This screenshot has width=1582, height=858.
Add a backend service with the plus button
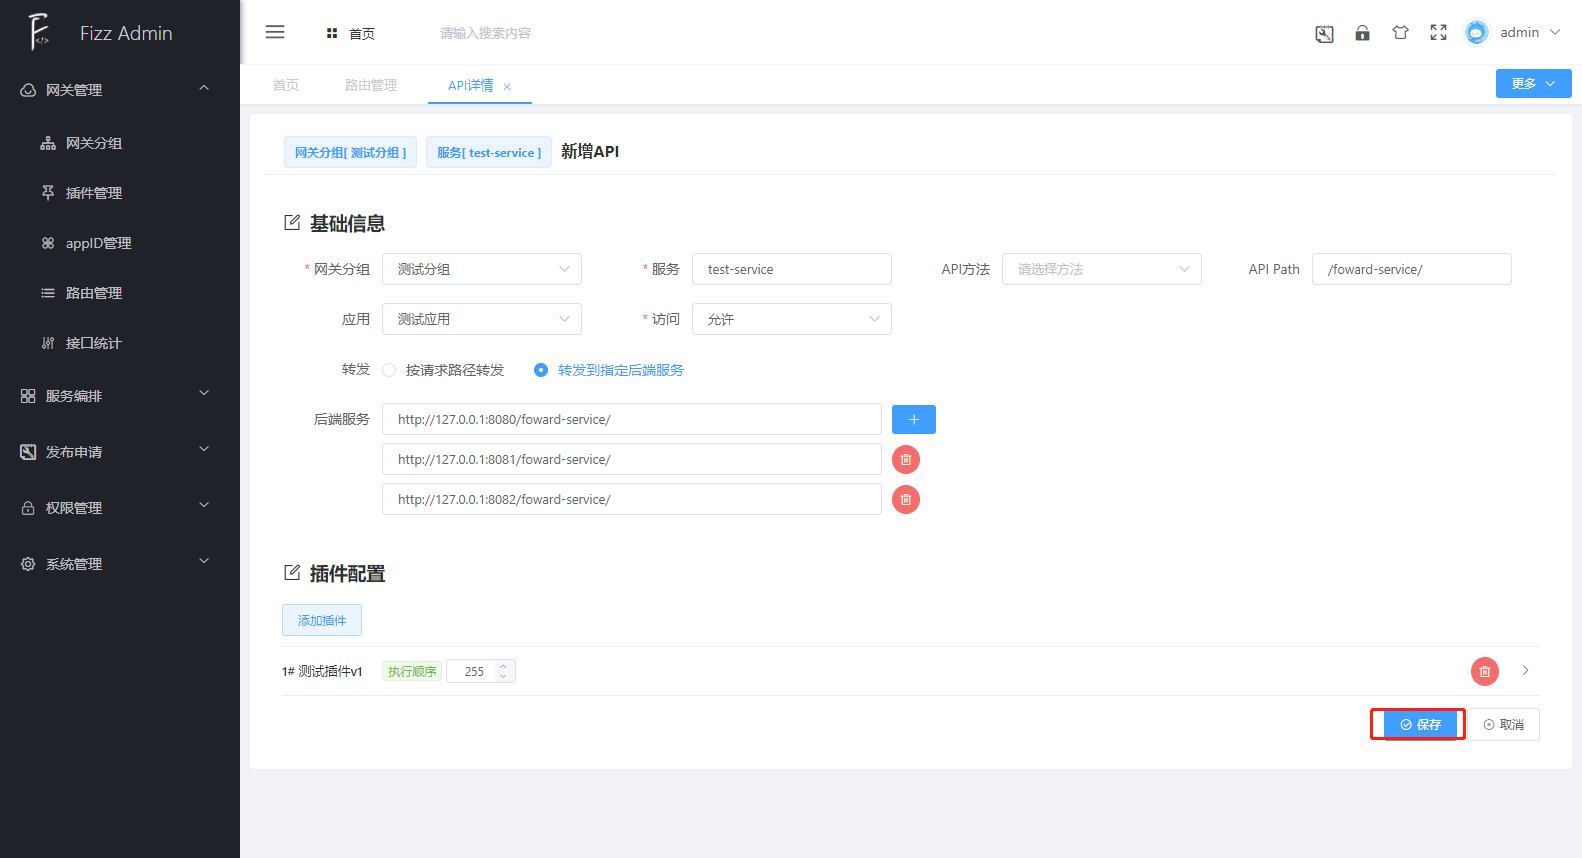pos(914,419)
